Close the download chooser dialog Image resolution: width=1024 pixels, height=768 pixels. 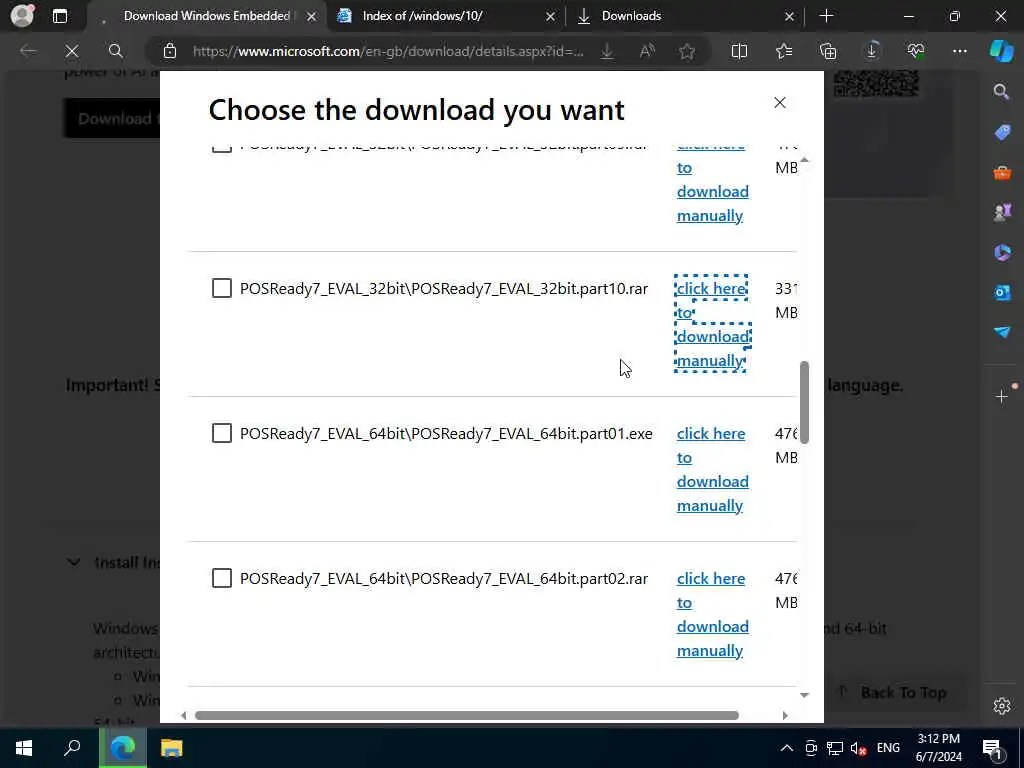pyautogui.click(x=780, y=103)
